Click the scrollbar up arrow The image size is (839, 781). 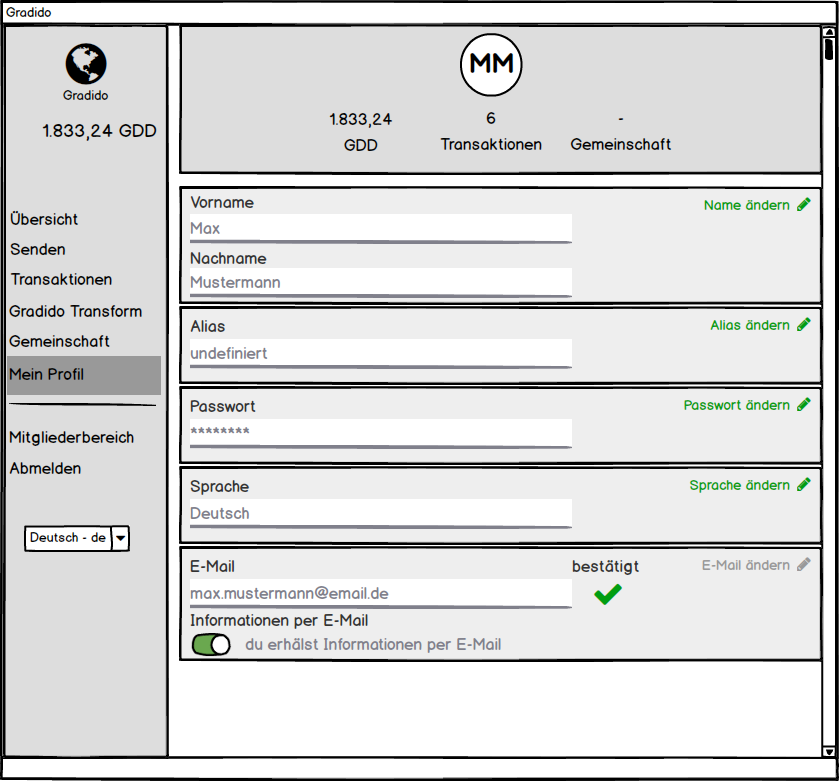point(828,33)
